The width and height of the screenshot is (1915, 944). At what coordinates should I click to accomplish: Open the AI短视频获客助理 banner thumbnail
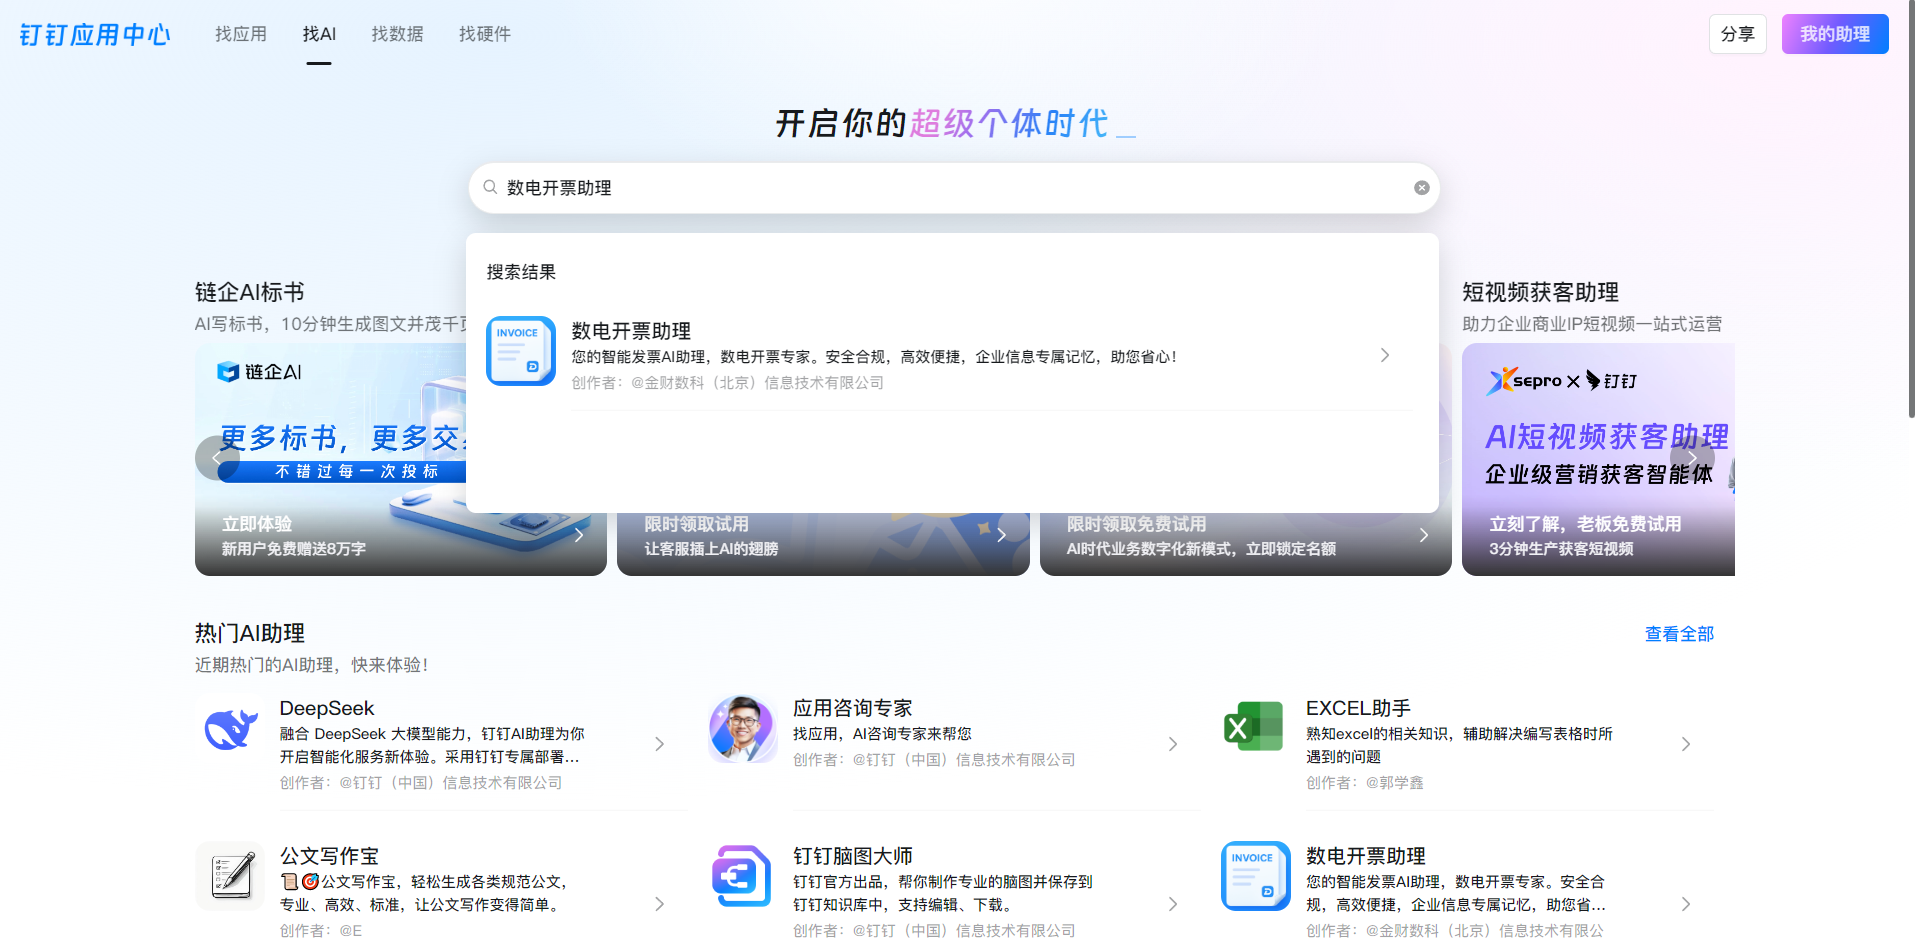tap(1598, 459)
